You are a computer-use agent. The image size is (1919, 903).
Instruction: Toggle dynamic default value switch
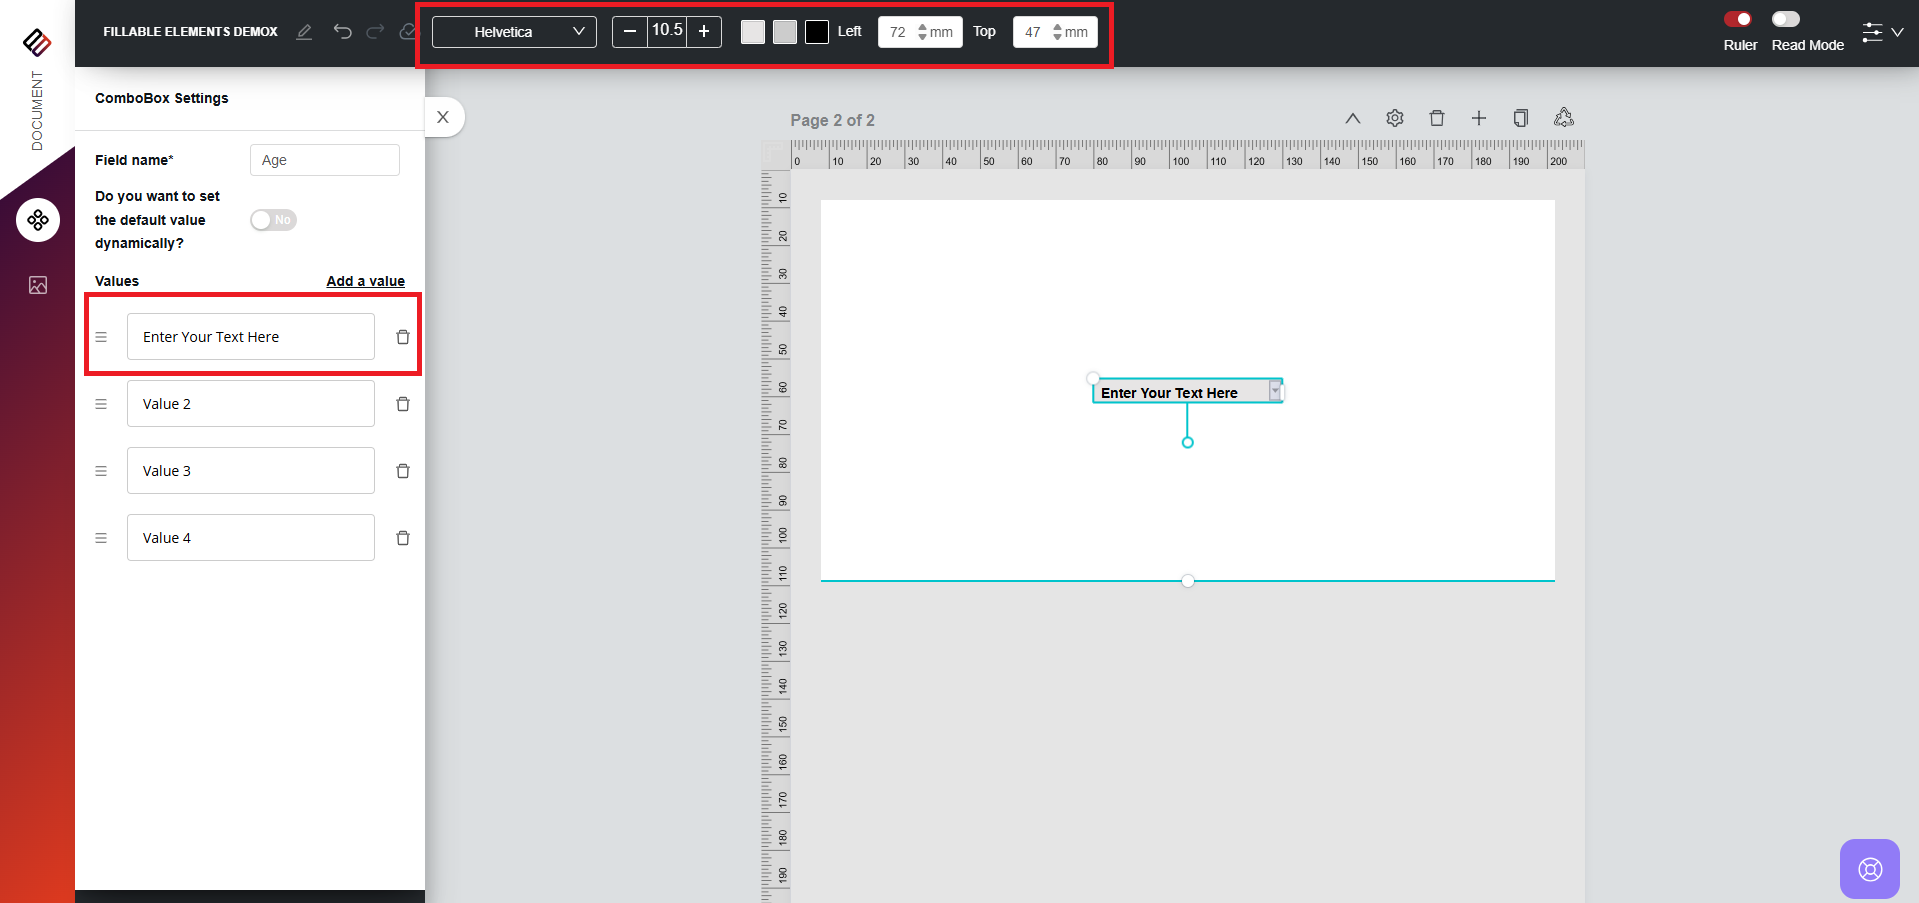click(273, 220)
